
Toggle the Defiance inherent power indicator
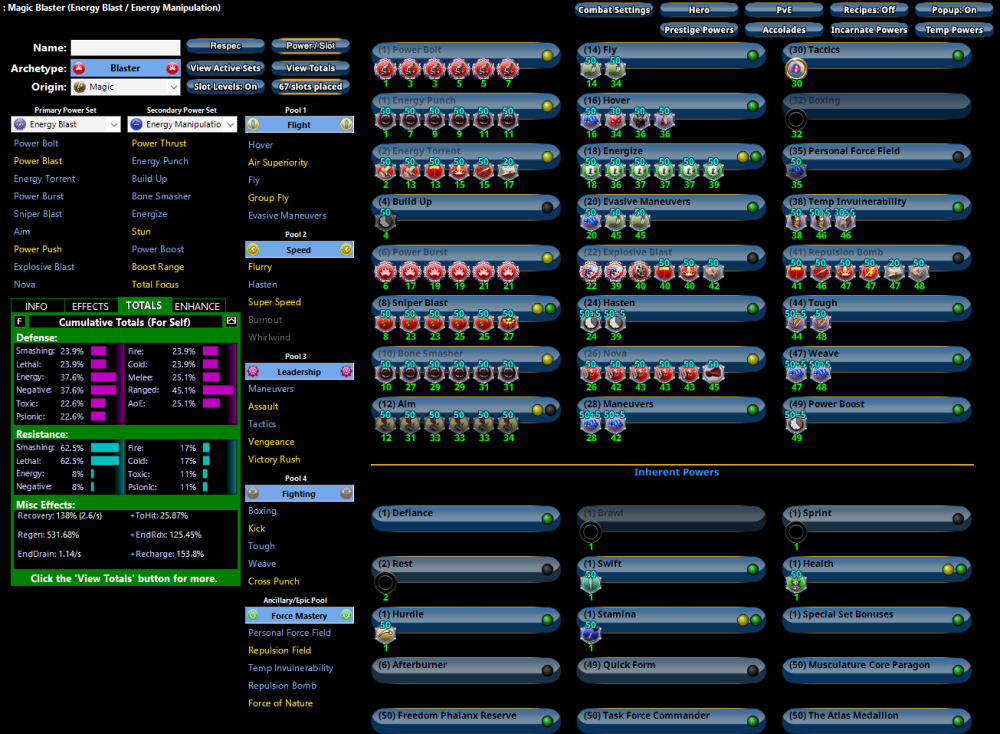tap(547, 518)
